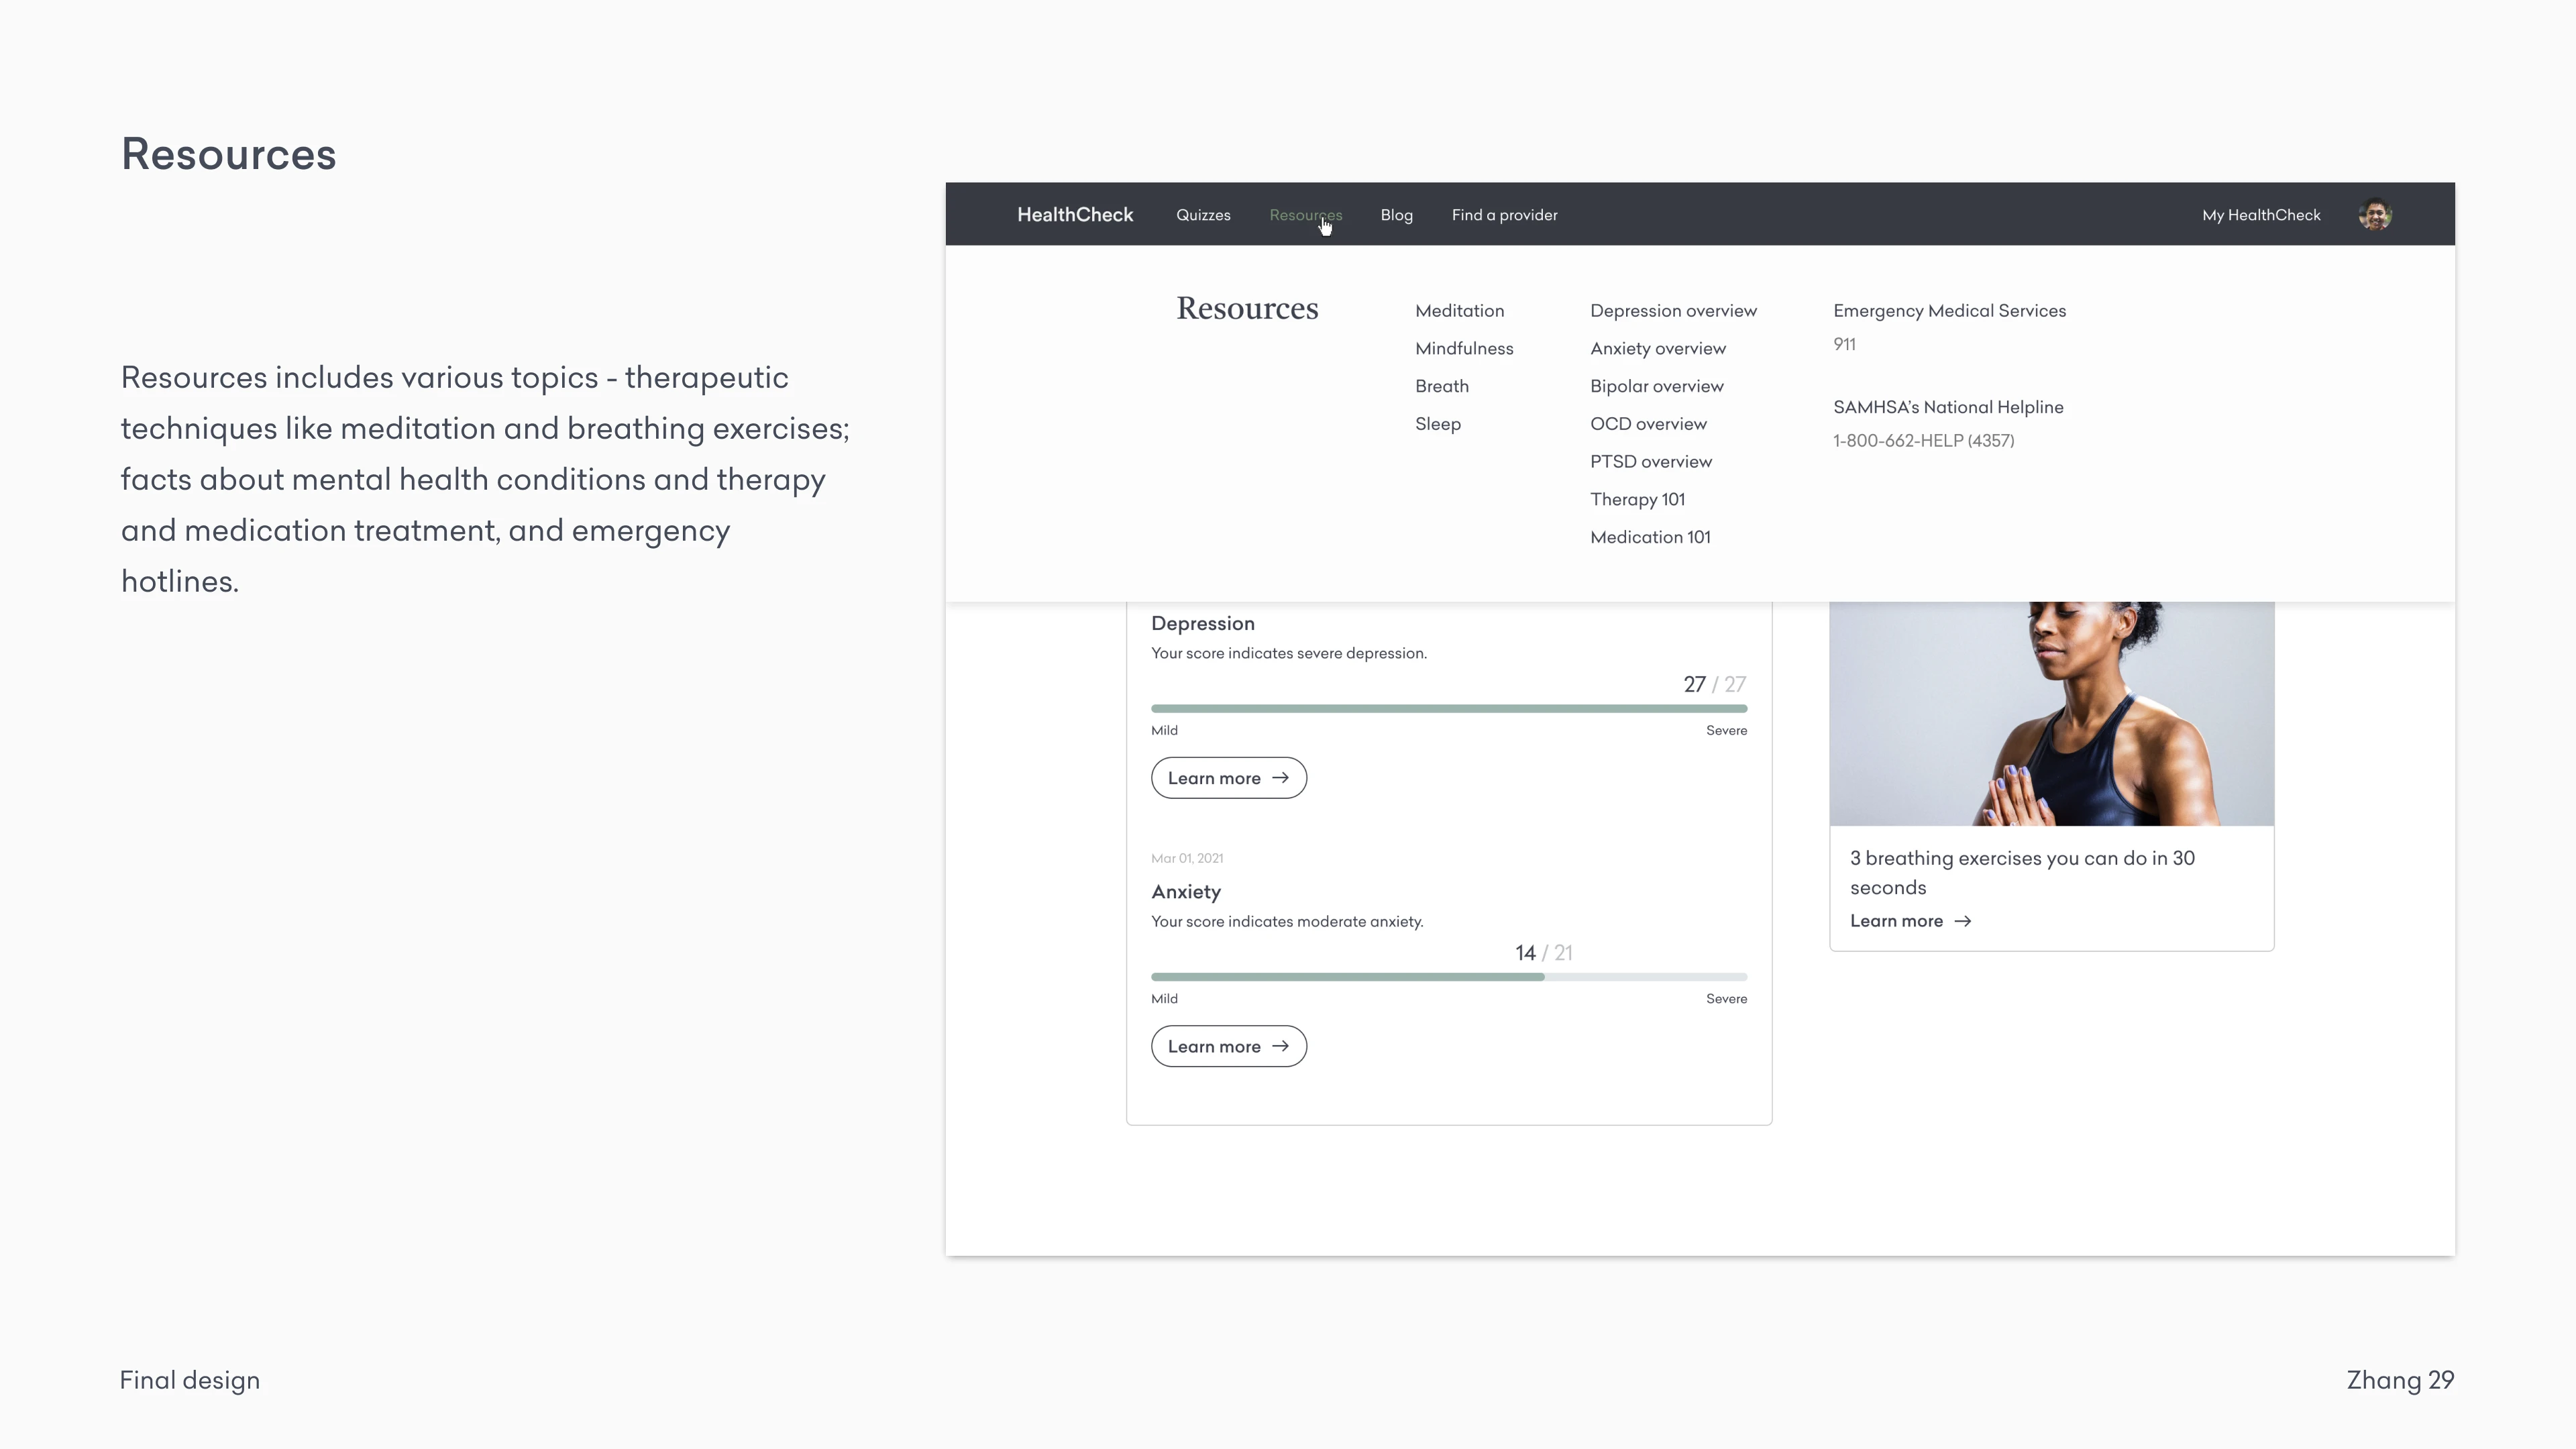Click the Zhang 29 page number
Viewport: 2576px width, 1449px height.
(x=2400, y=1380)
